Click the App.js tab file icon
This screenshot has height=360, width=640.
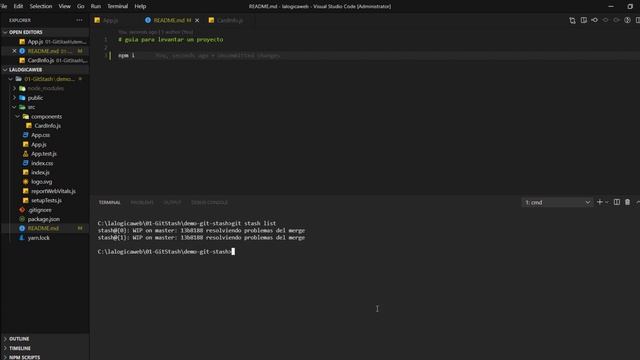coord(97,20)
